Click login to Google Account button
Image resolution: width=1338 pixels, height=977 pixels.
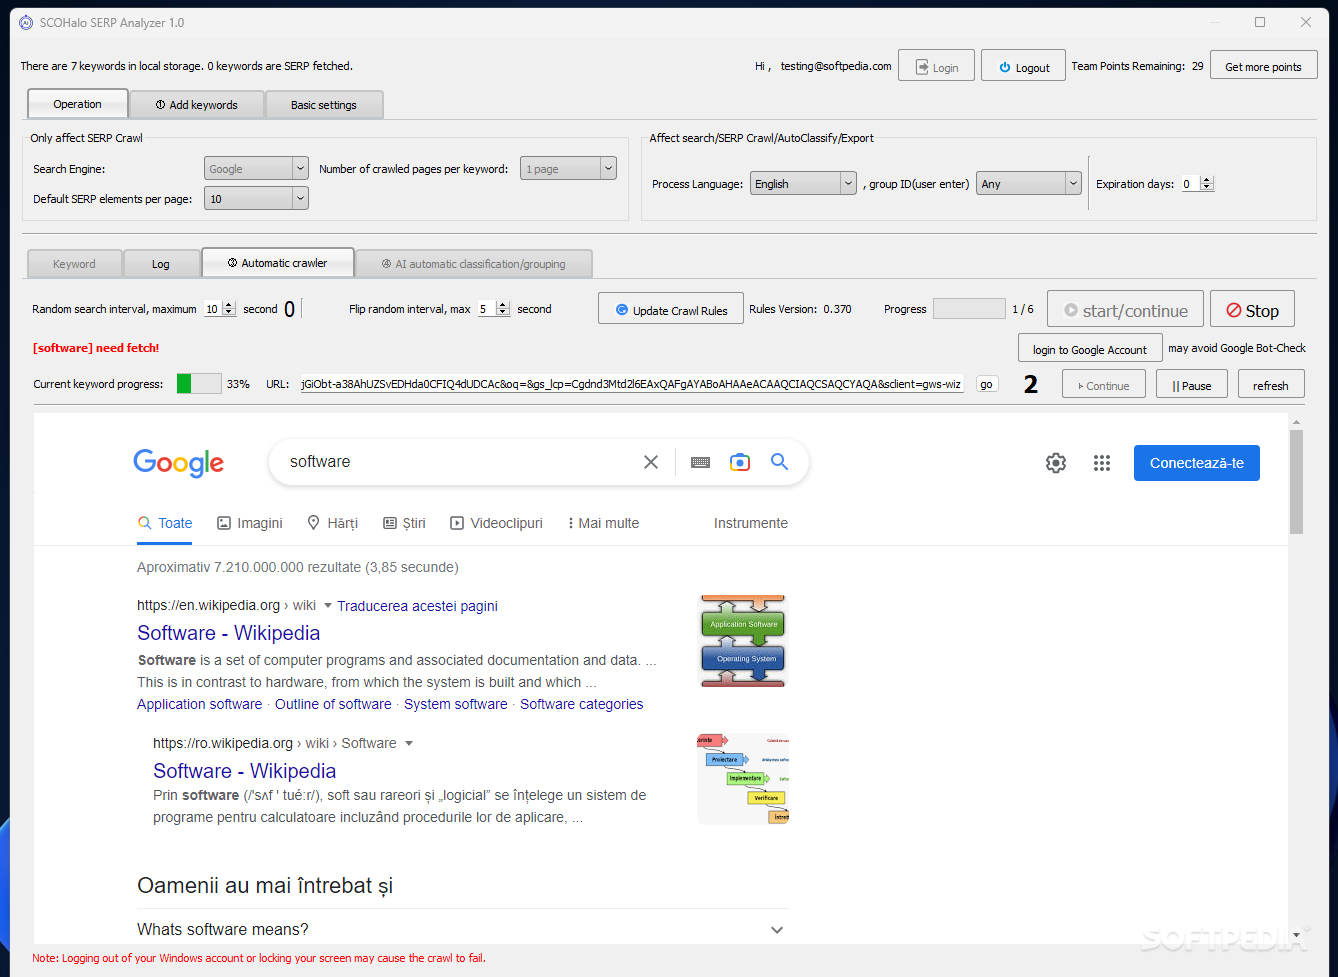coord(1090,349)
